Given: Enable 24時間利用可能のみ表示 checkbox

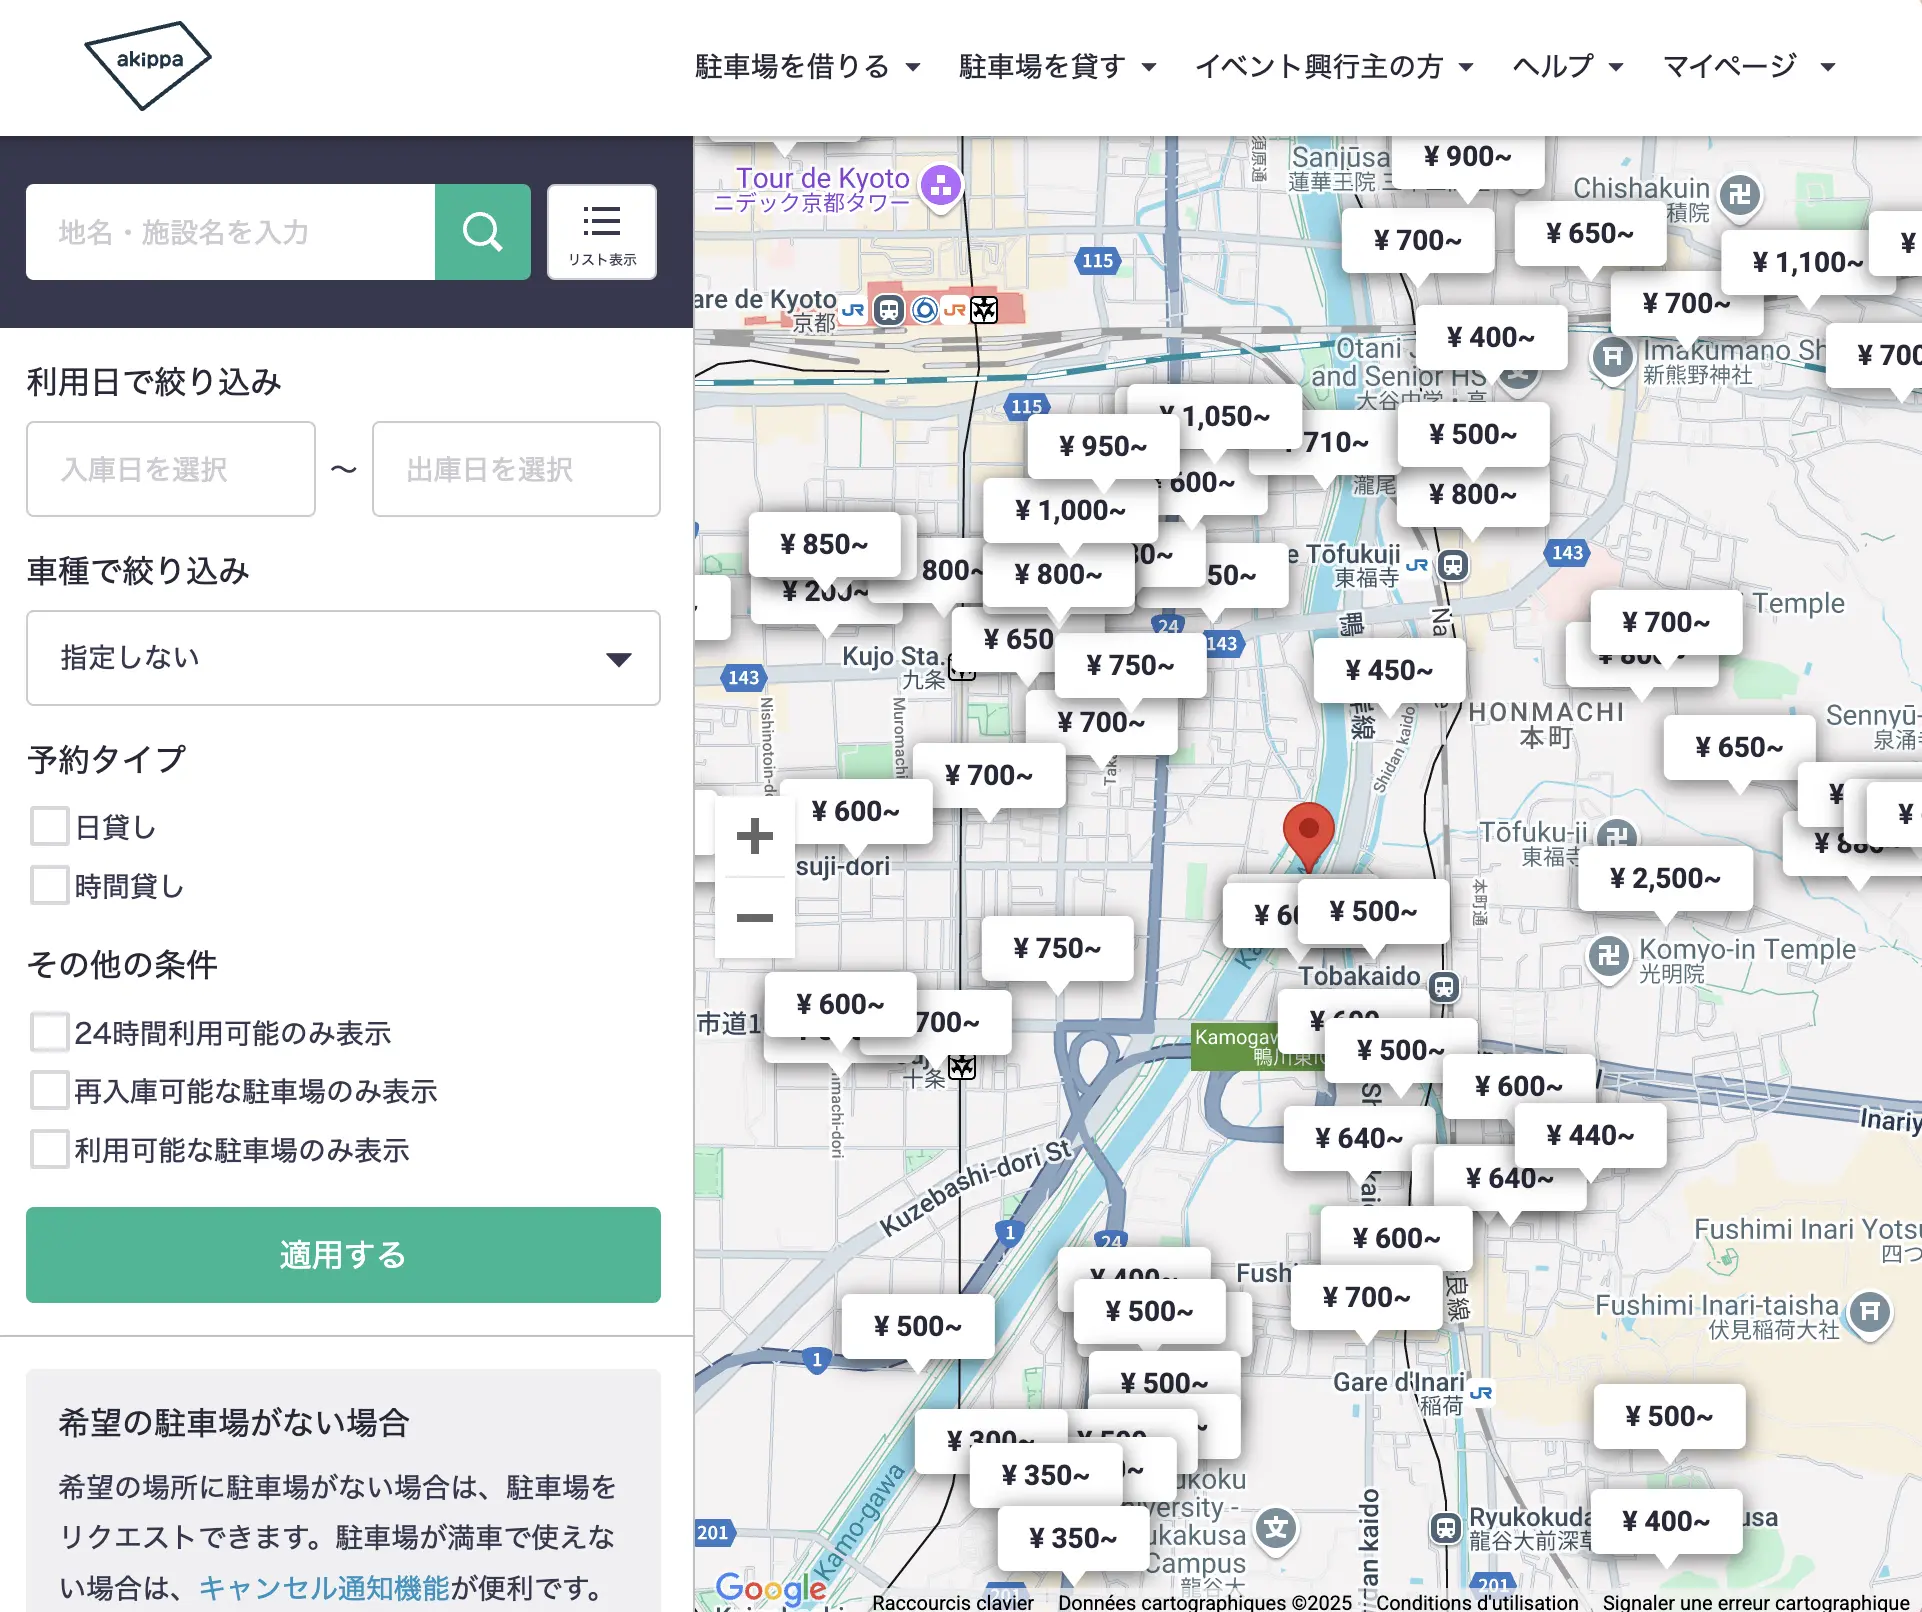Looking at the screenshot, I should click(x=49, y=1032).
